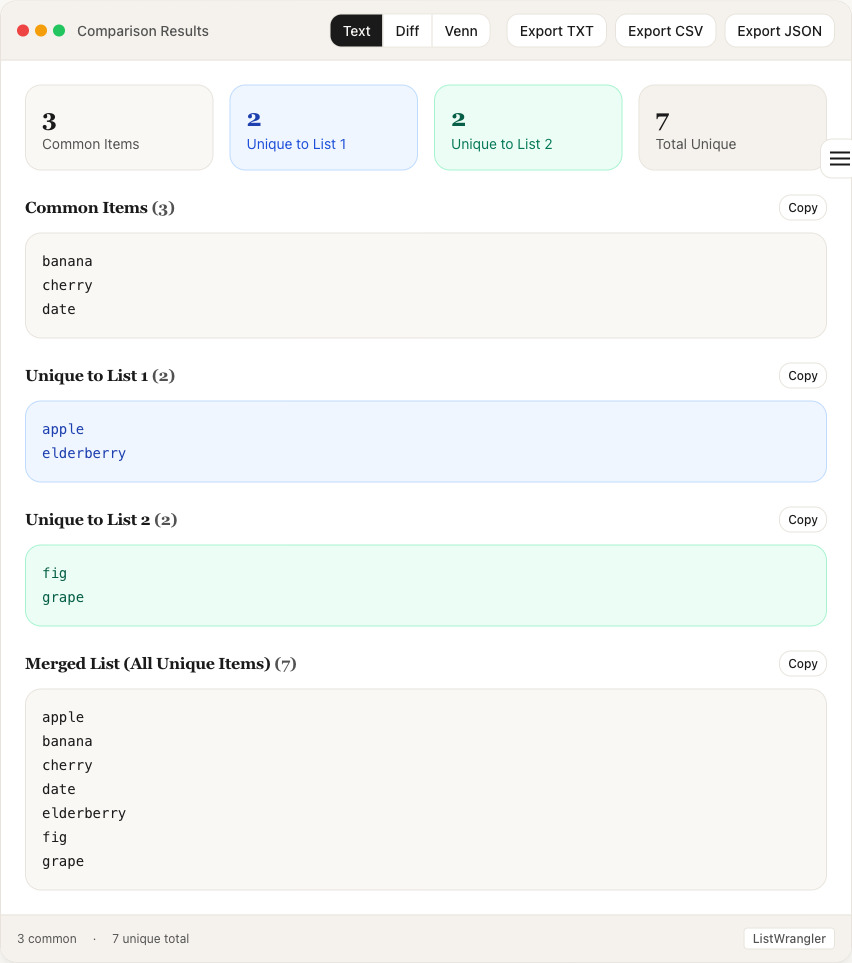Copy the Unique to List 1 items
852x963 pixels.
[x=802, y=375]
